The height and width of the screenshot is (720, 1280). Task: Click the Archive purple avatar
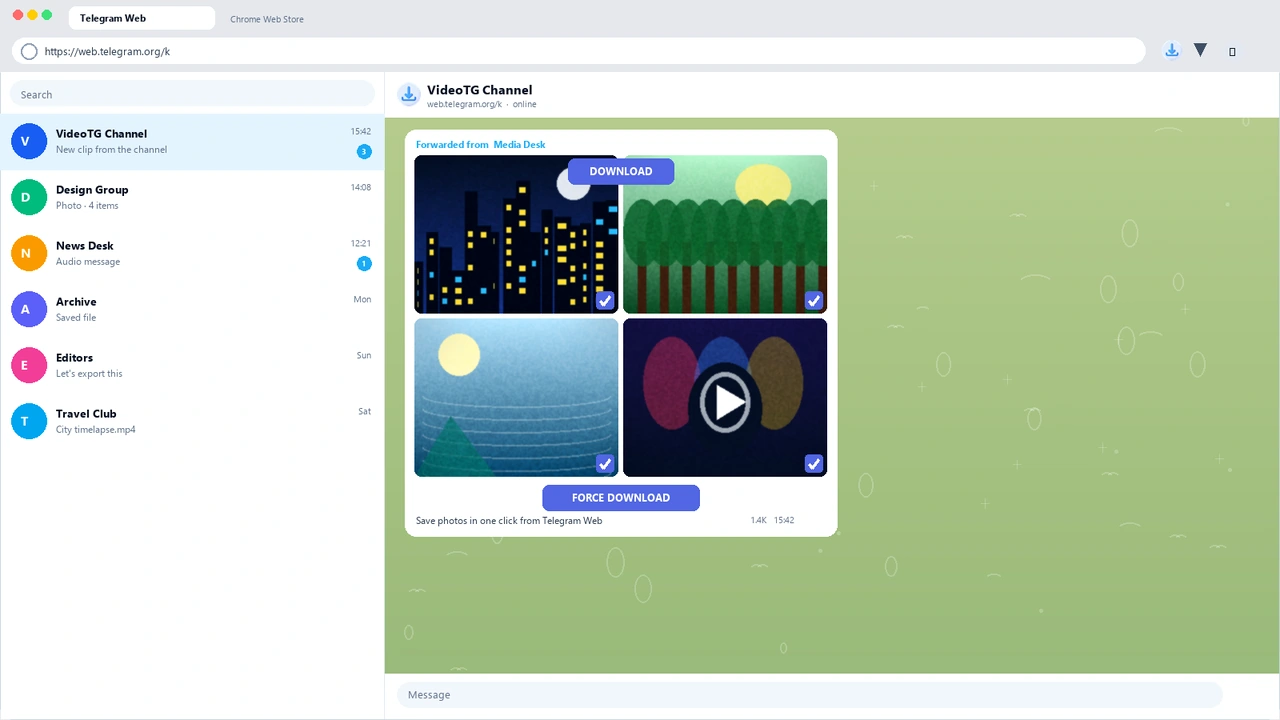point(29,309)
